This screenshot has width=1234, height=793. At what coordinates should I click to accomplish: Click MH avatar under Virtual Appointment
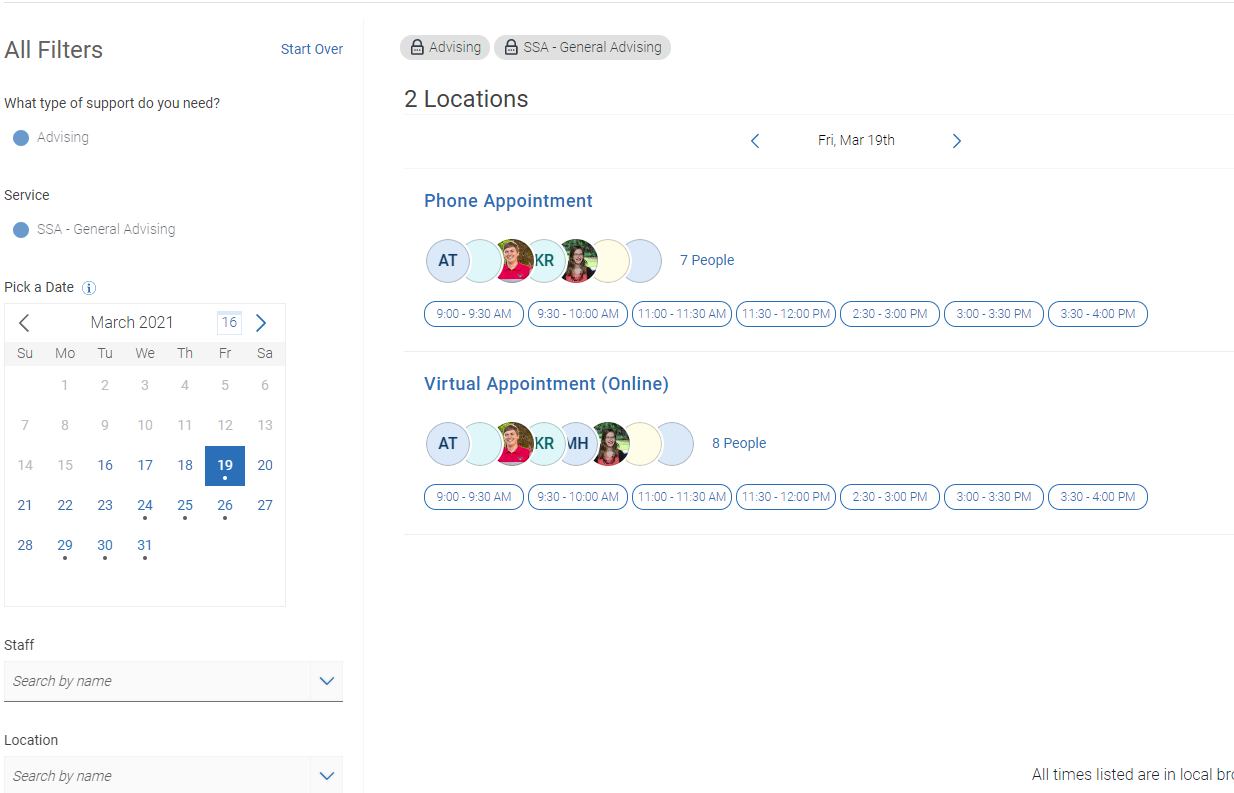tap(579, 444)
